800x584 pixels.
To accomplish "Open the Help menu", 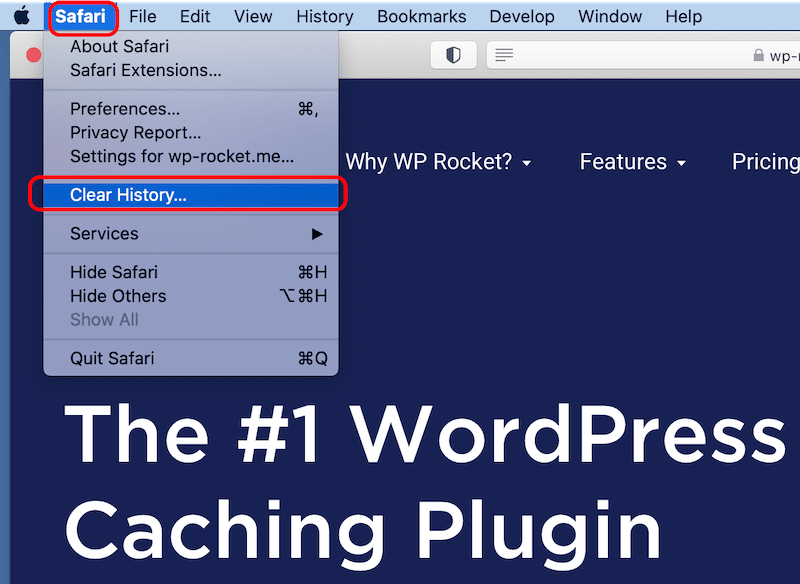I will (683, 16).
